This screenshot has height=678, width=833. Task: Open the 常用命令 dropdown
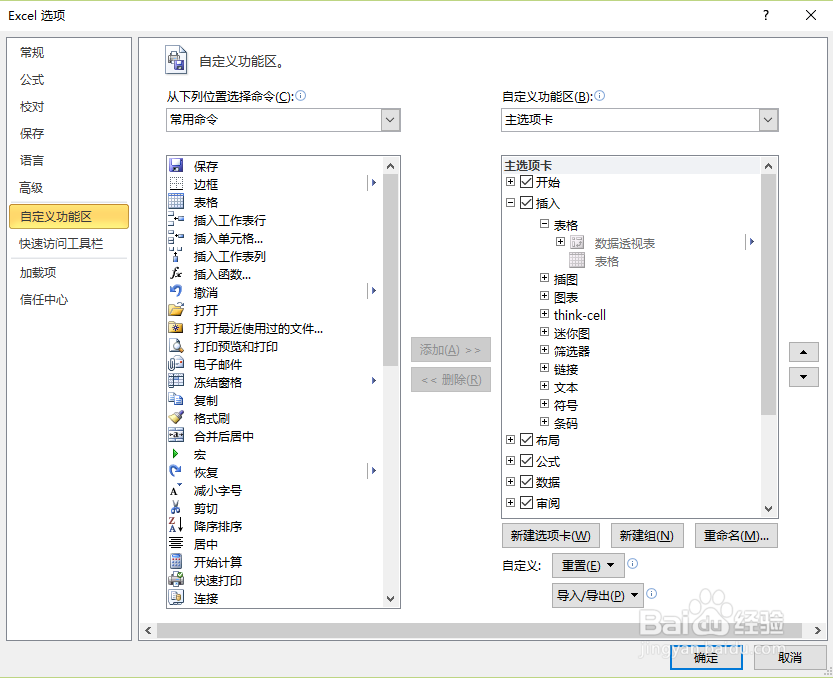coord(390,119)
